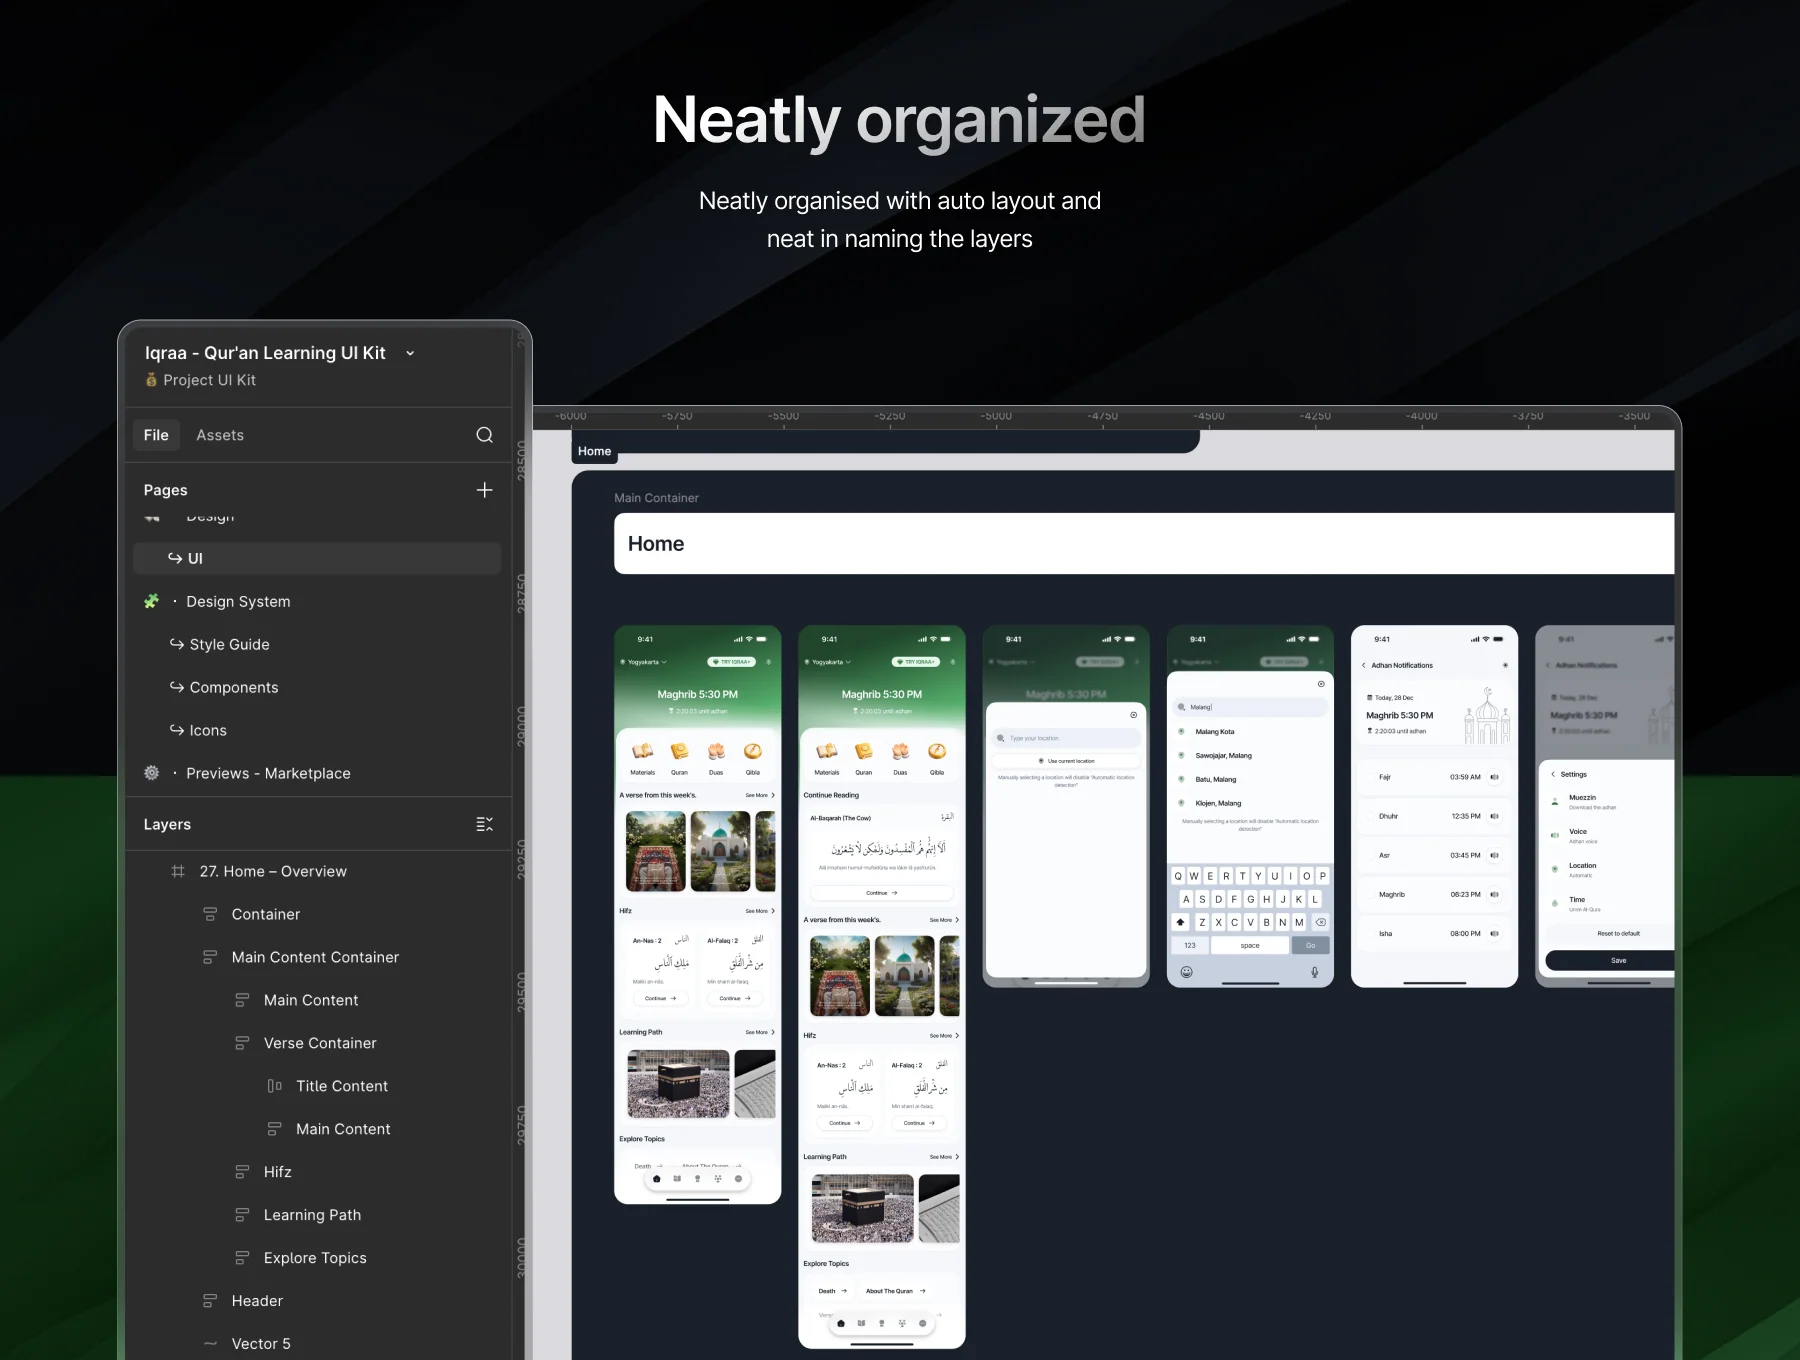This screenshot has height=1360, width=1800.
Task: Toggle the Fajr adhan sound icon
Action: click(x=1494, y=777)
